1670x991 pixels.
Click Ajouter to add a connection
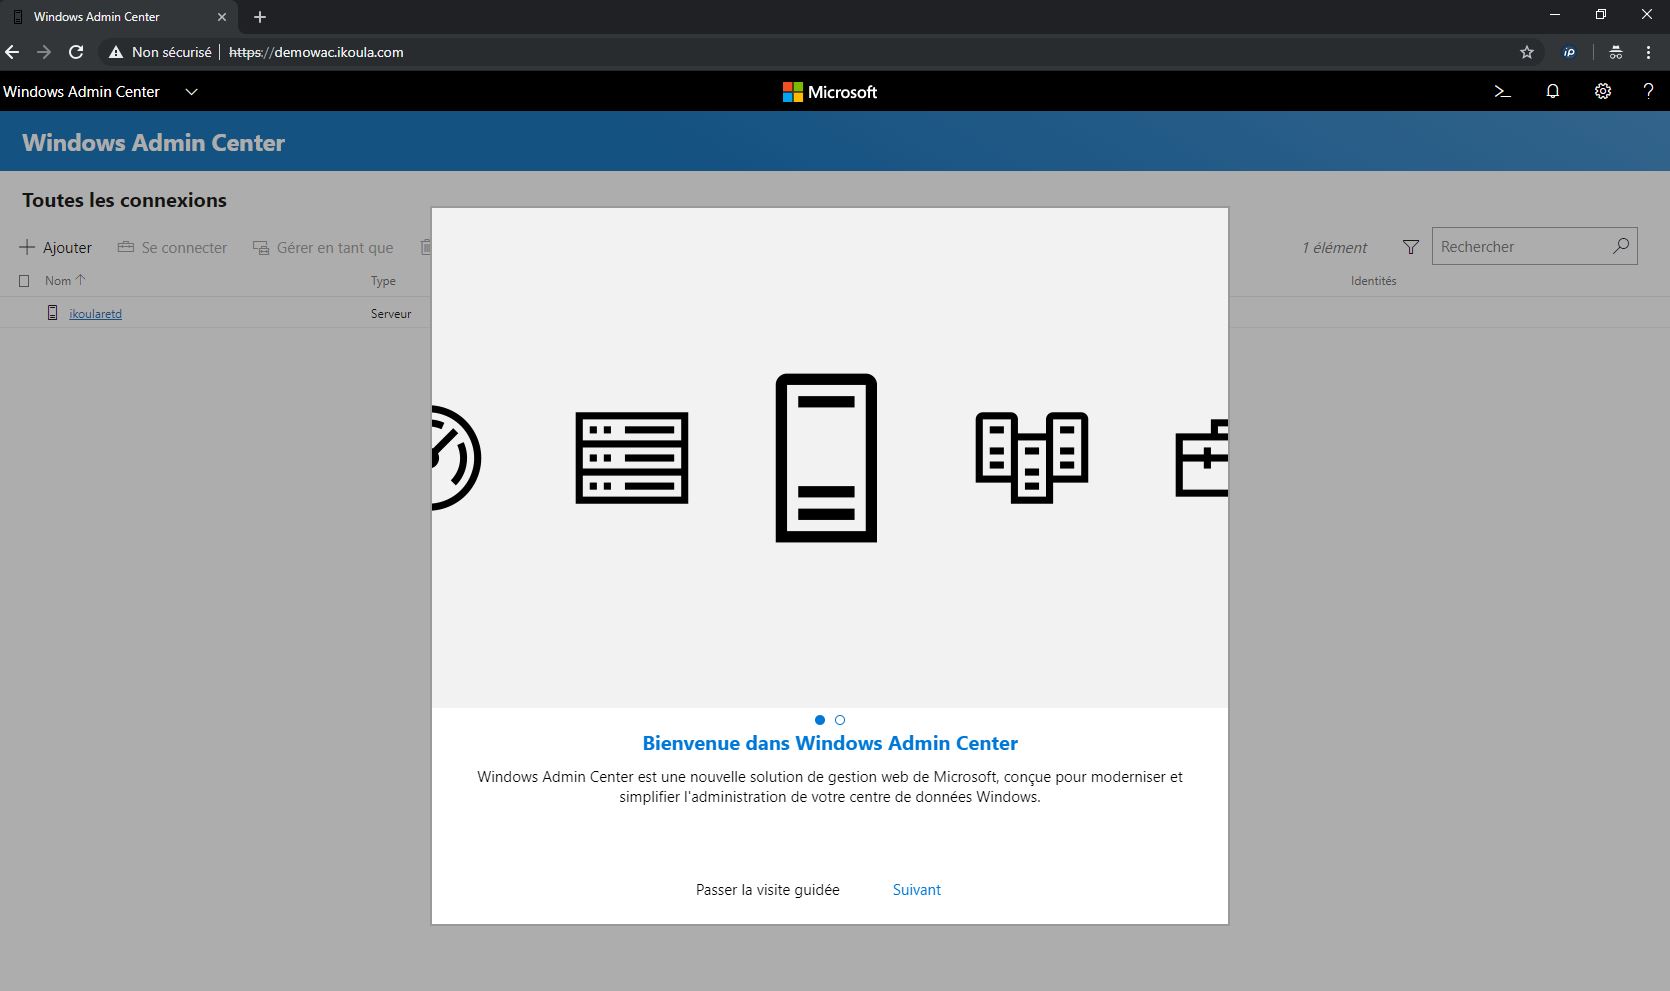tap(56, 247)
